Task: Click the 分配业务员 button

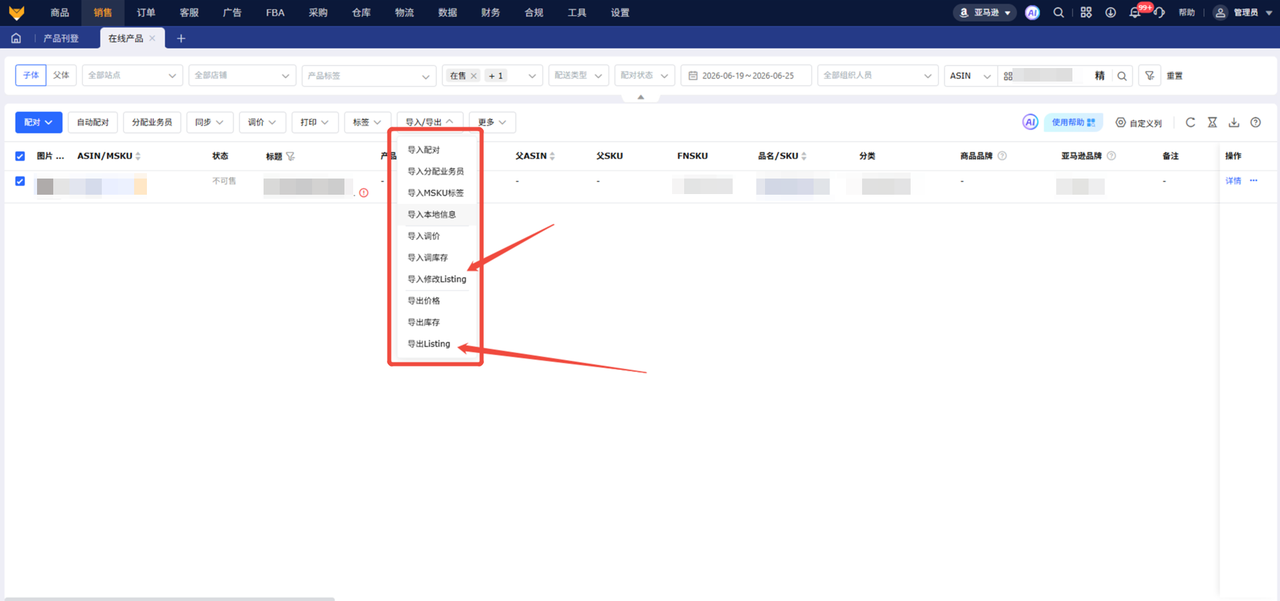Action: click(x=152, y=122)
